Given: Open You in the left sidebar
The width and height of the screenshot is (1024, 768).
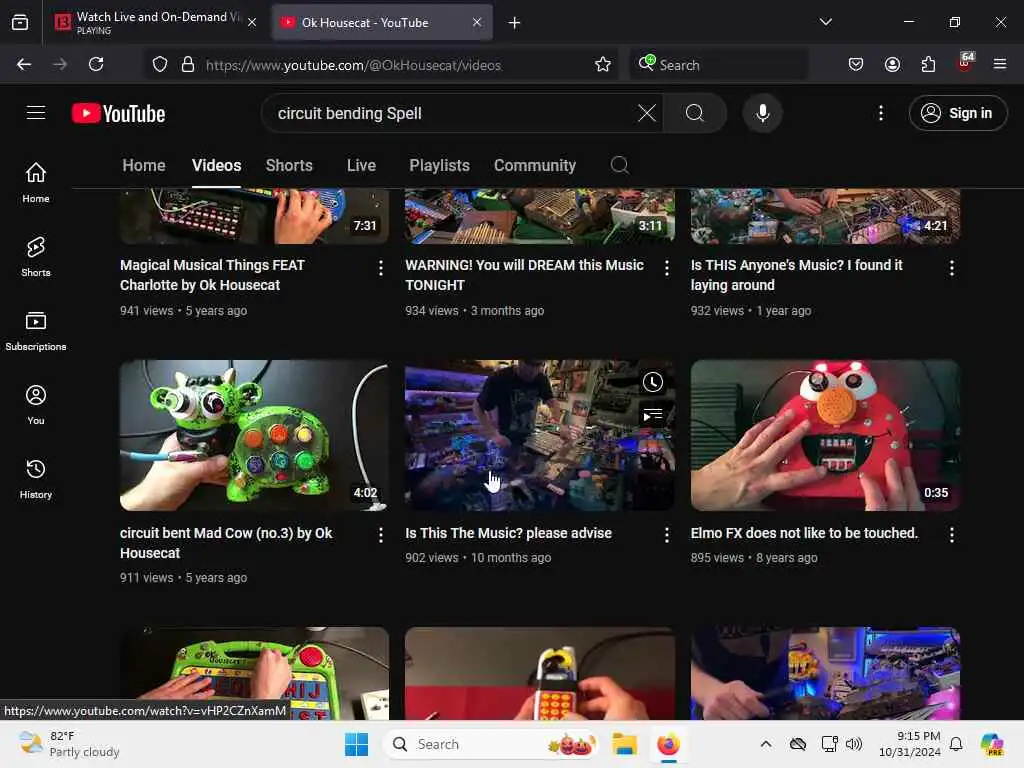Looking at the screenshot, I should (36, 405).
